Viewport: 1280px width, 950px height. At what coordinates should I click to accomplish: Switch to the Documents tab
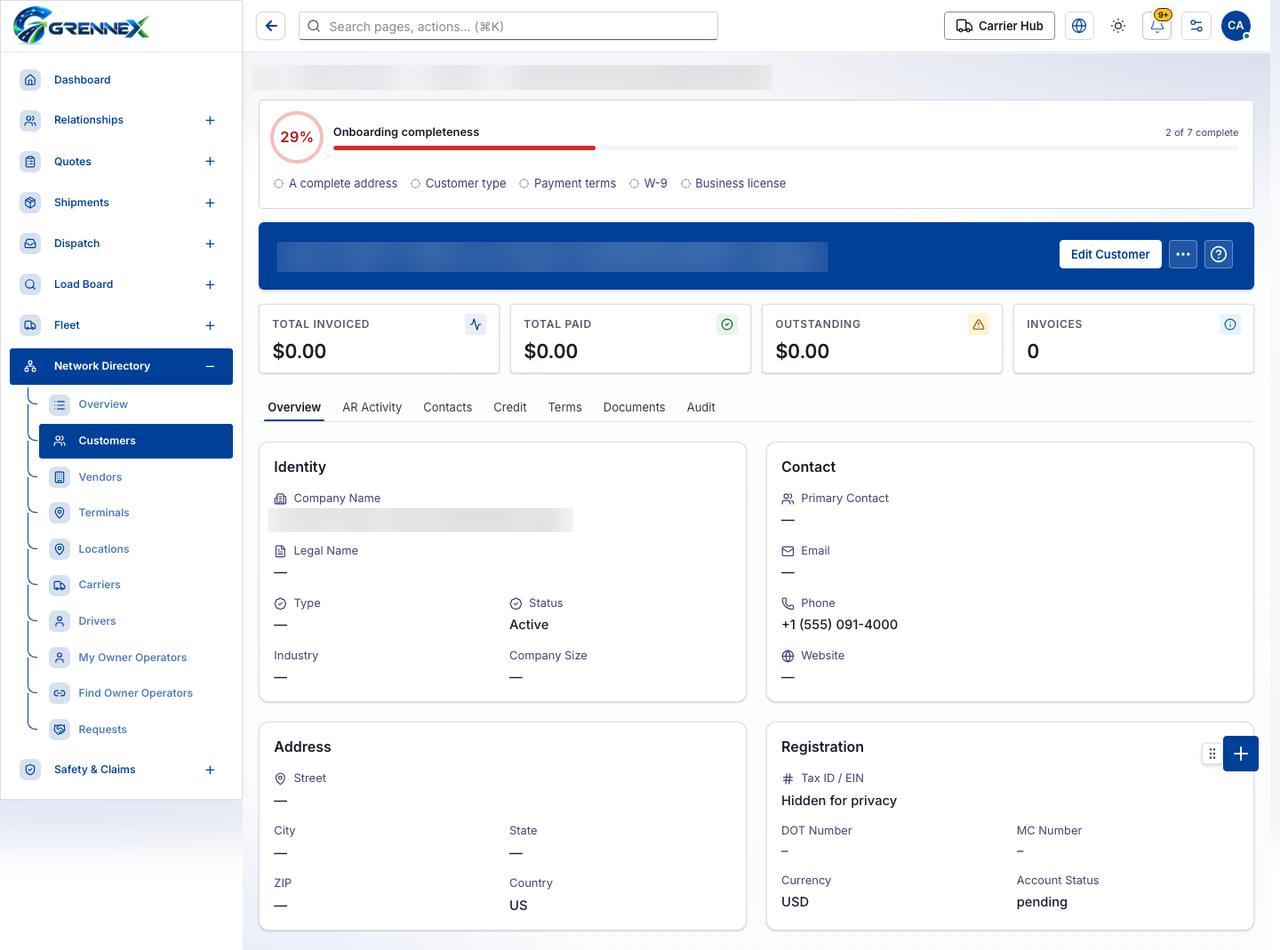(x=634, y=407)
